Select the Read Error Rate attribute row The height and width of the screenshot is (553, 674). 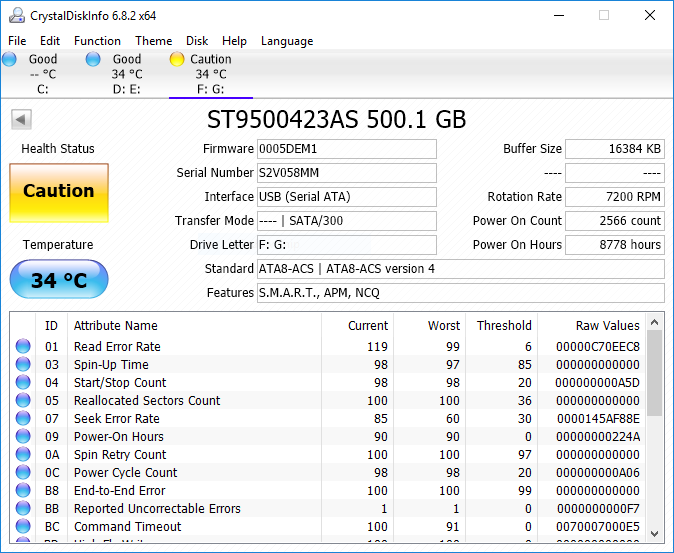pos(328,346)
